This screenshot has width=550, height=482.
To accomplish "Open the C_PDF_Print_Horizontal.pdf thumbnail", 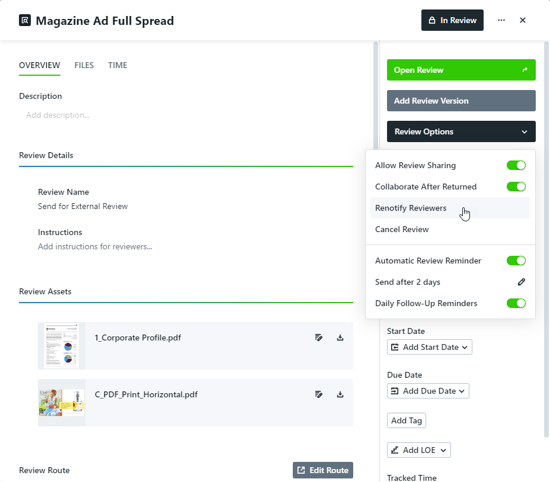I will (61, 403).
